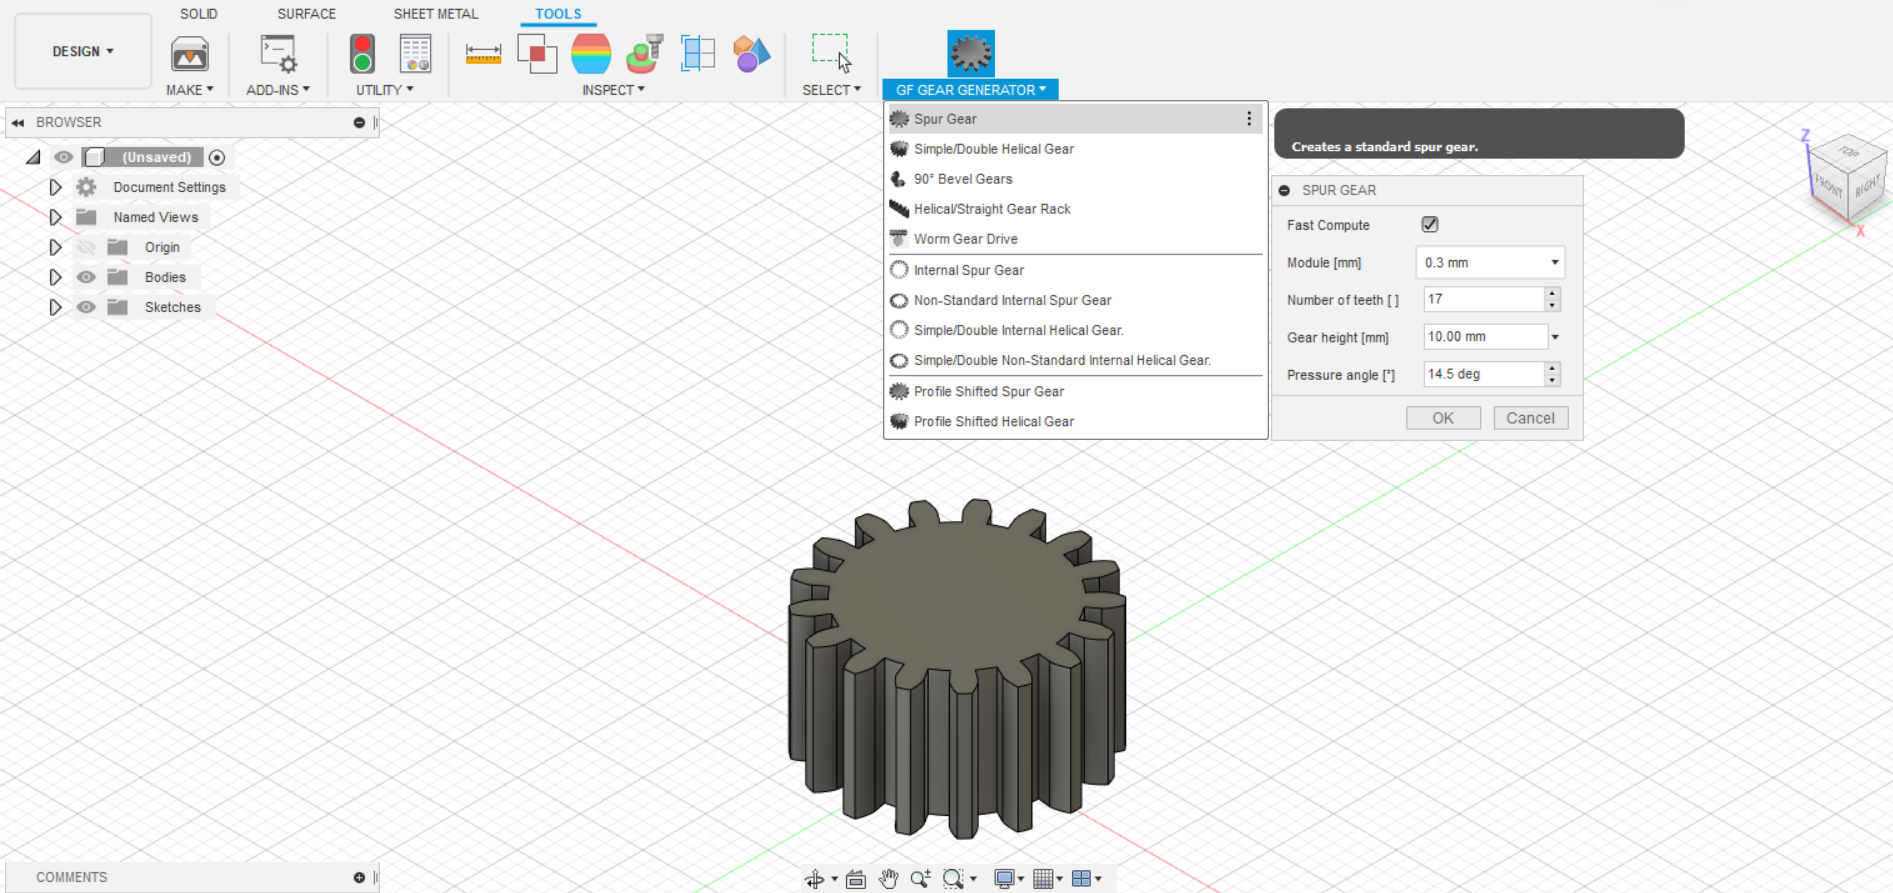Hide the Bodies folder visibility
The height and width of the screenshot is (893, 1893).
[87, 277]
